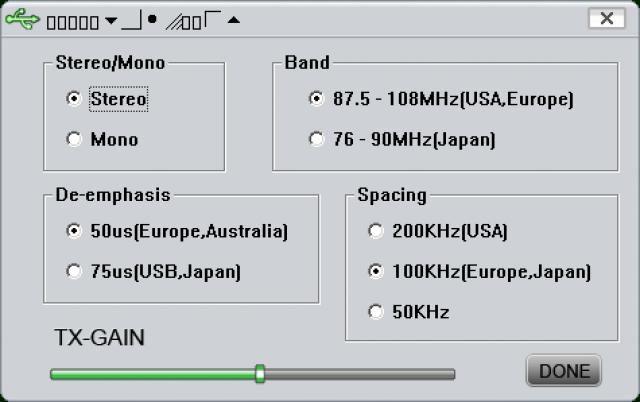Choose the 87.5 - 108MHz band
Viewport: 640px width, 402px height.
316,99
